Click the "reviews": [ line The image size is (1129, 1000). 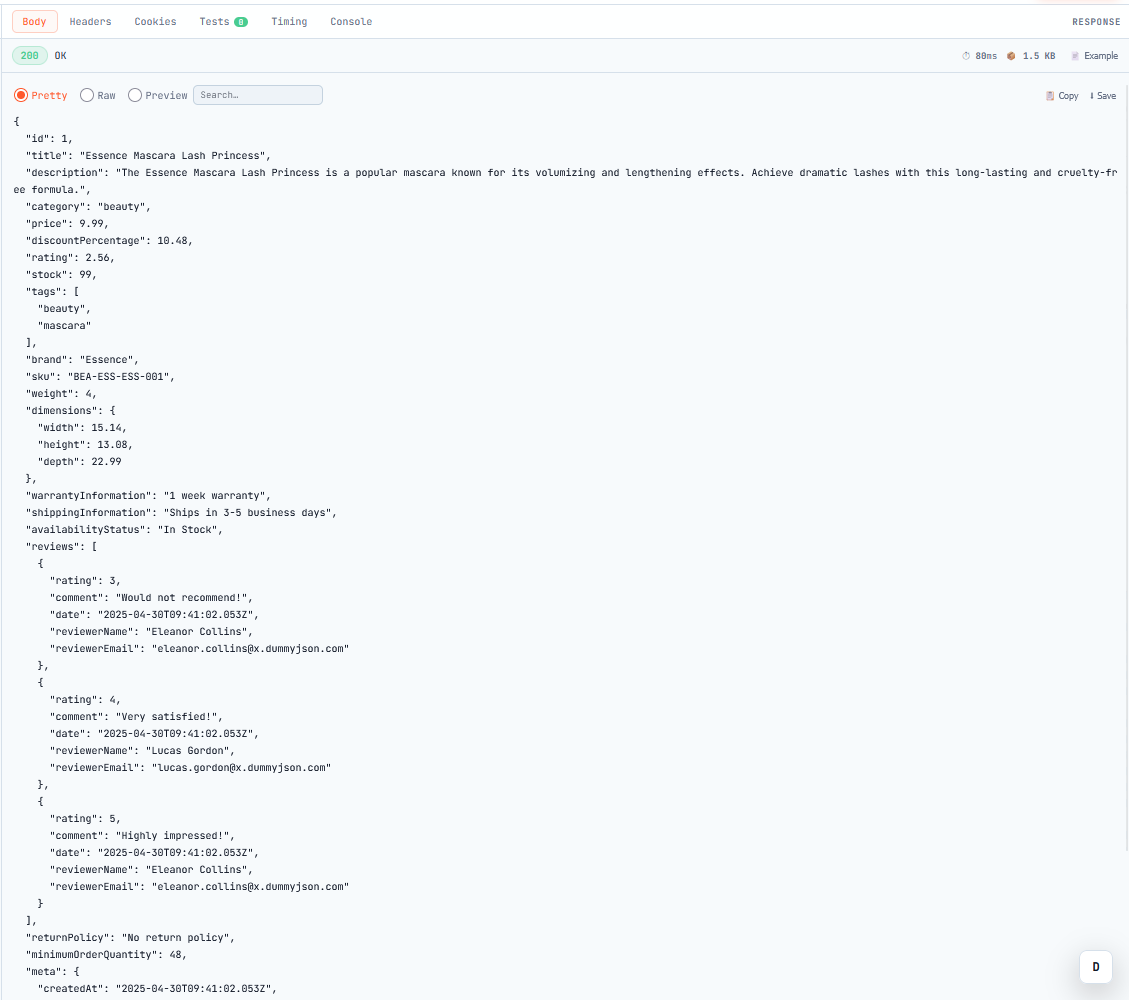61,546
